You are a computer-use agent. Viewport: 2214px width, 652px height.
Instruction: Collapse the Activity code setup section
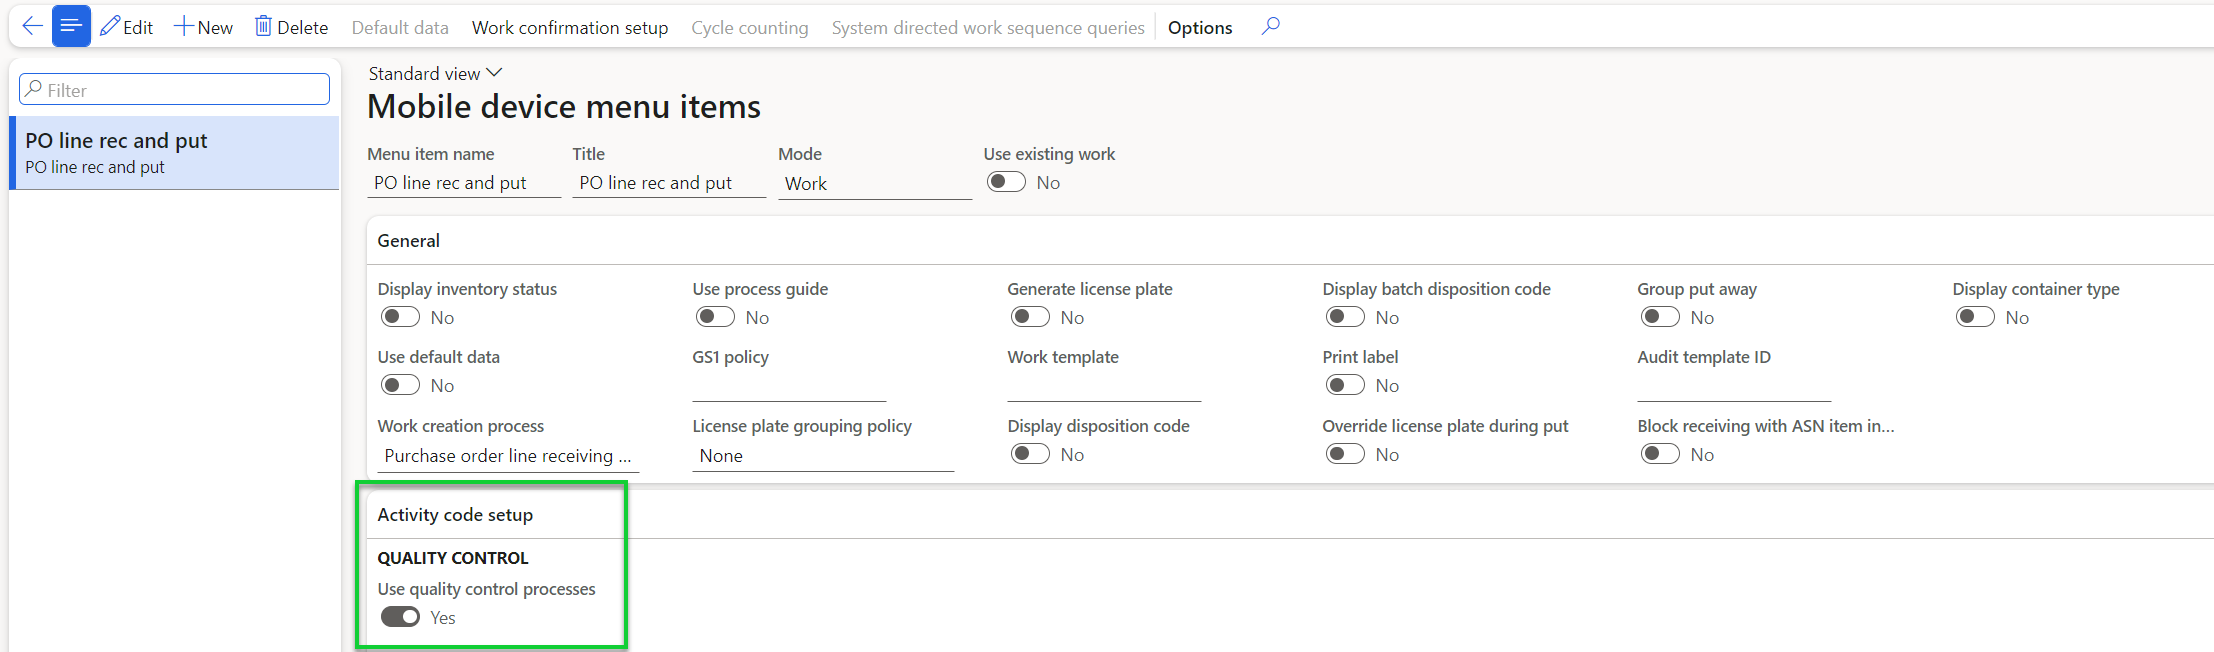(1290, 515)
